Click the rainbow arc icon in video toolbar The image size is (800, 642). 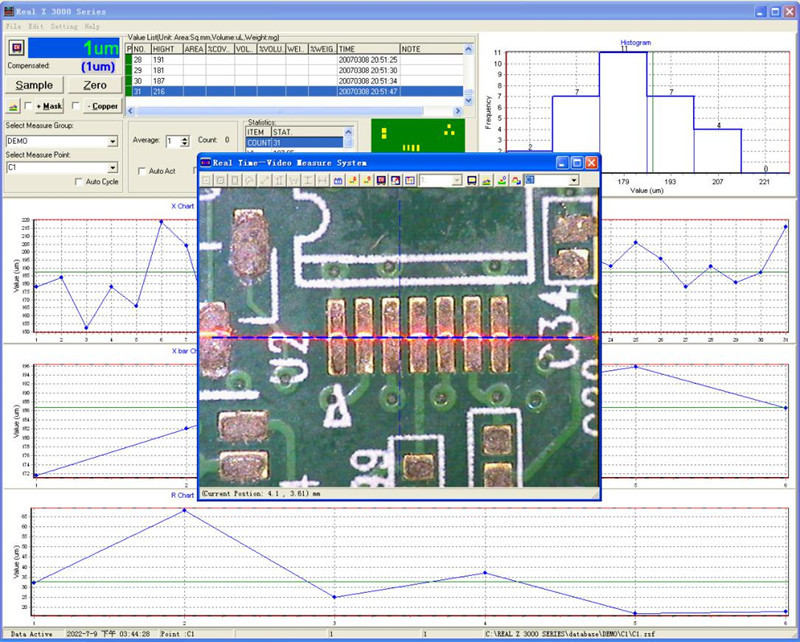[x=515, y=180]
